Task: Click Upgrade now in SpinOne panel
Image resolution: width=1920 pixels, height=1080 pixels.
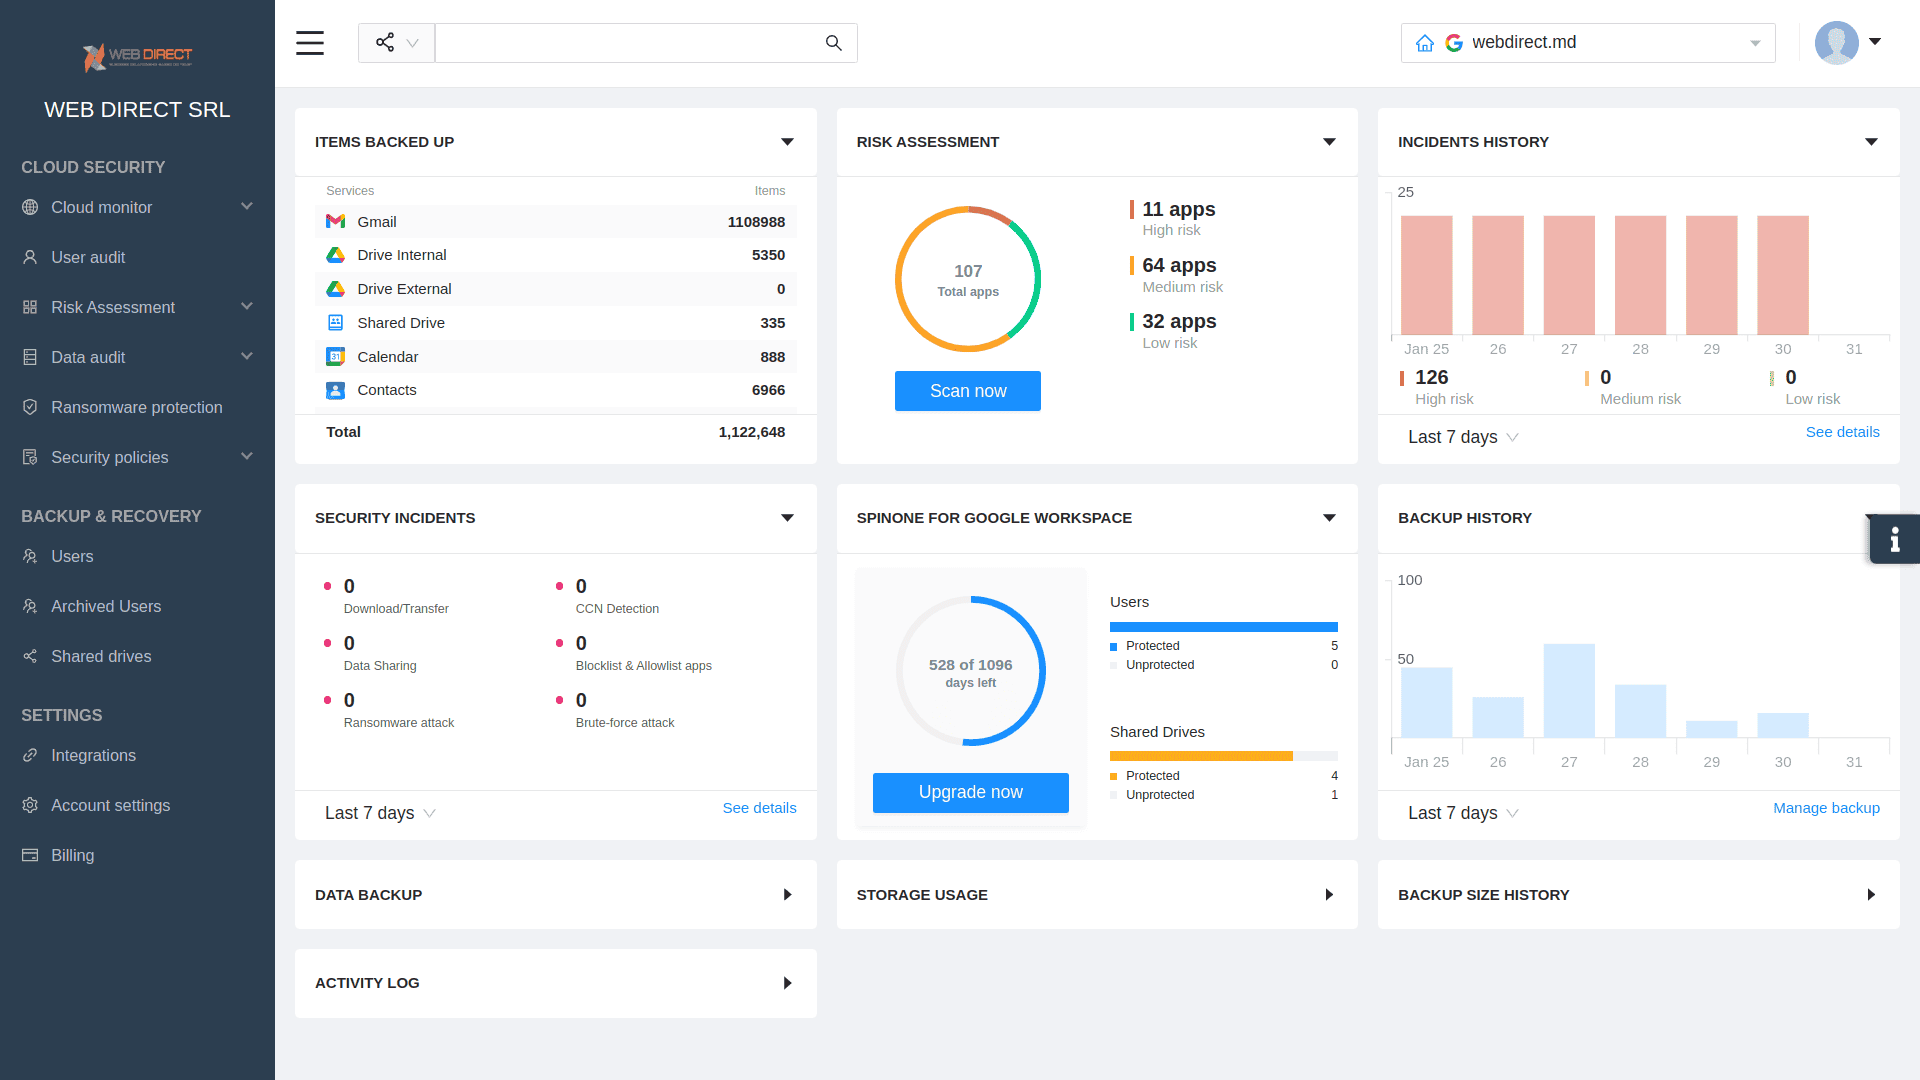Action: click(x=971, y=791)
